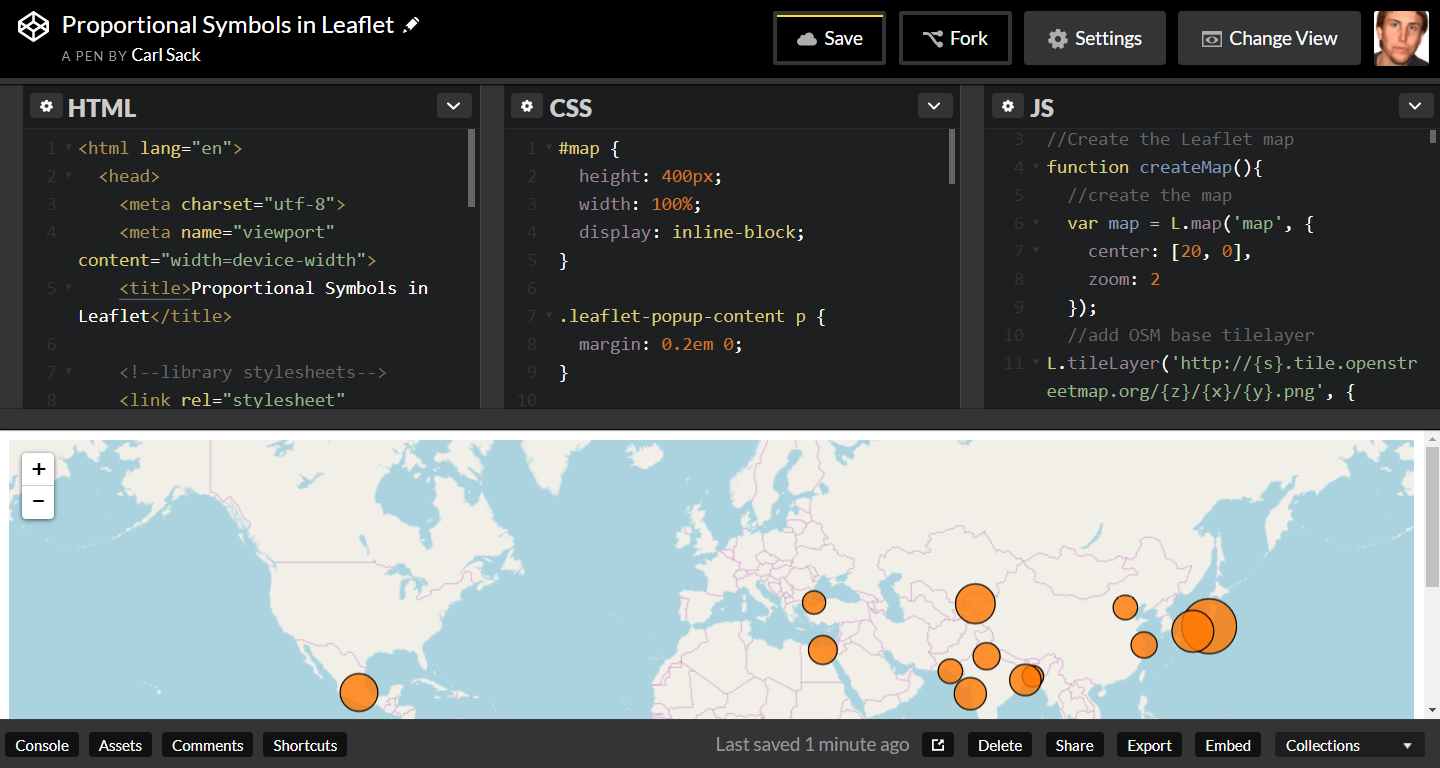Expand the CSS panel dropdown

click(934, 106)
